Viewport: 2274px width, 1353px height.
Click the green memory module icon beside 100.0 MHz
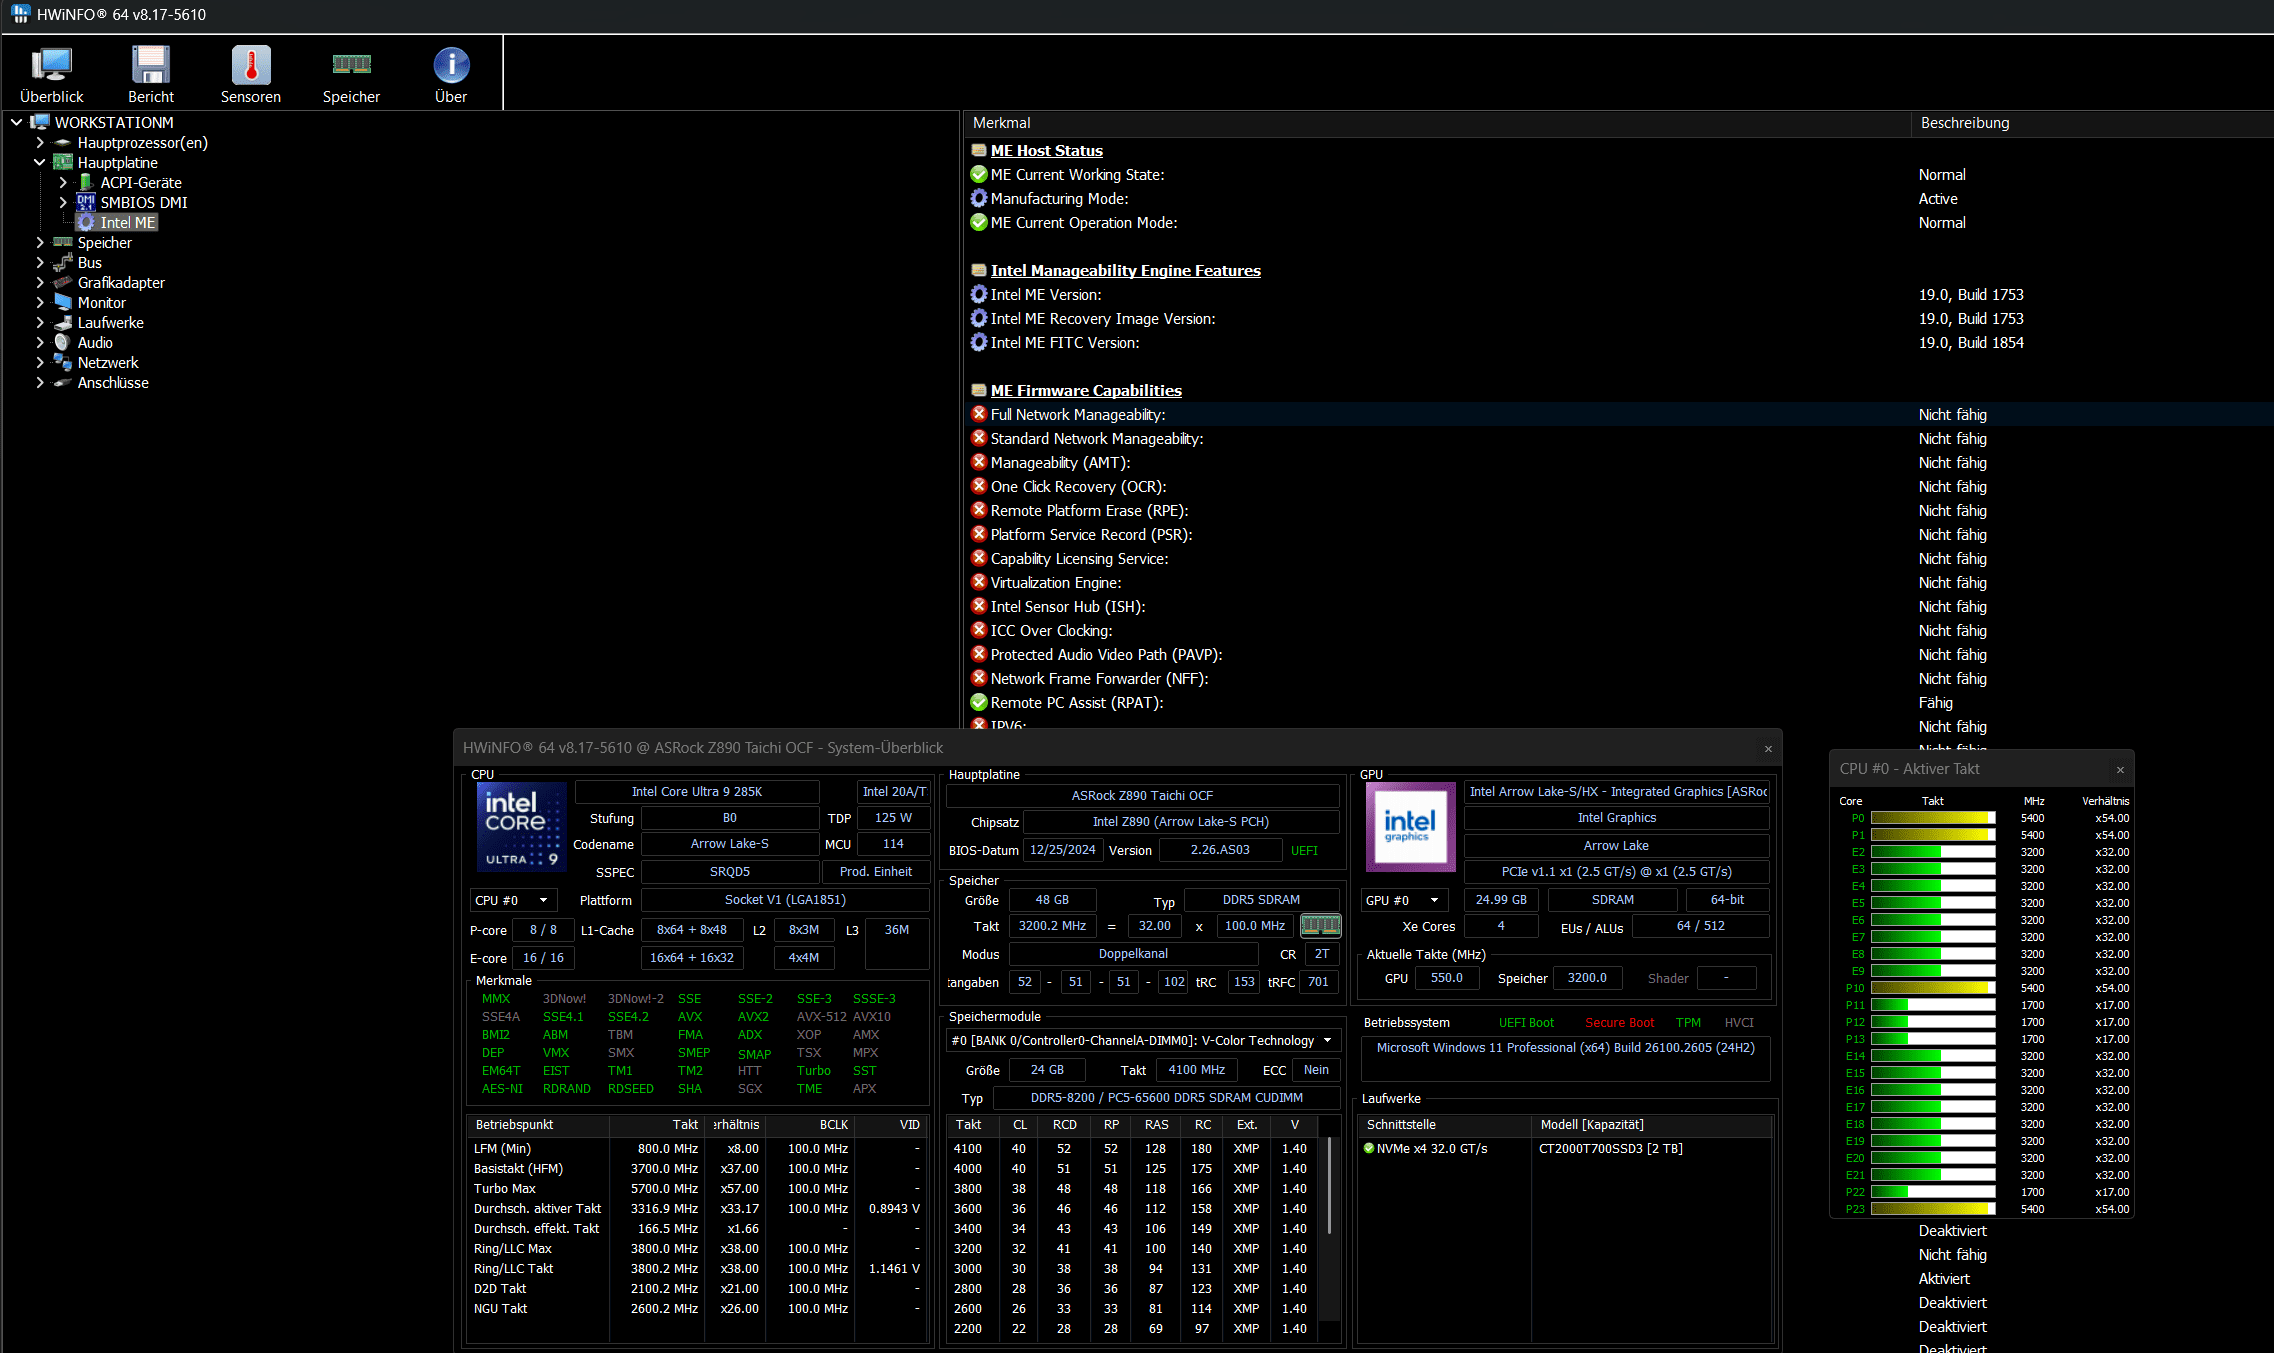1320,926
